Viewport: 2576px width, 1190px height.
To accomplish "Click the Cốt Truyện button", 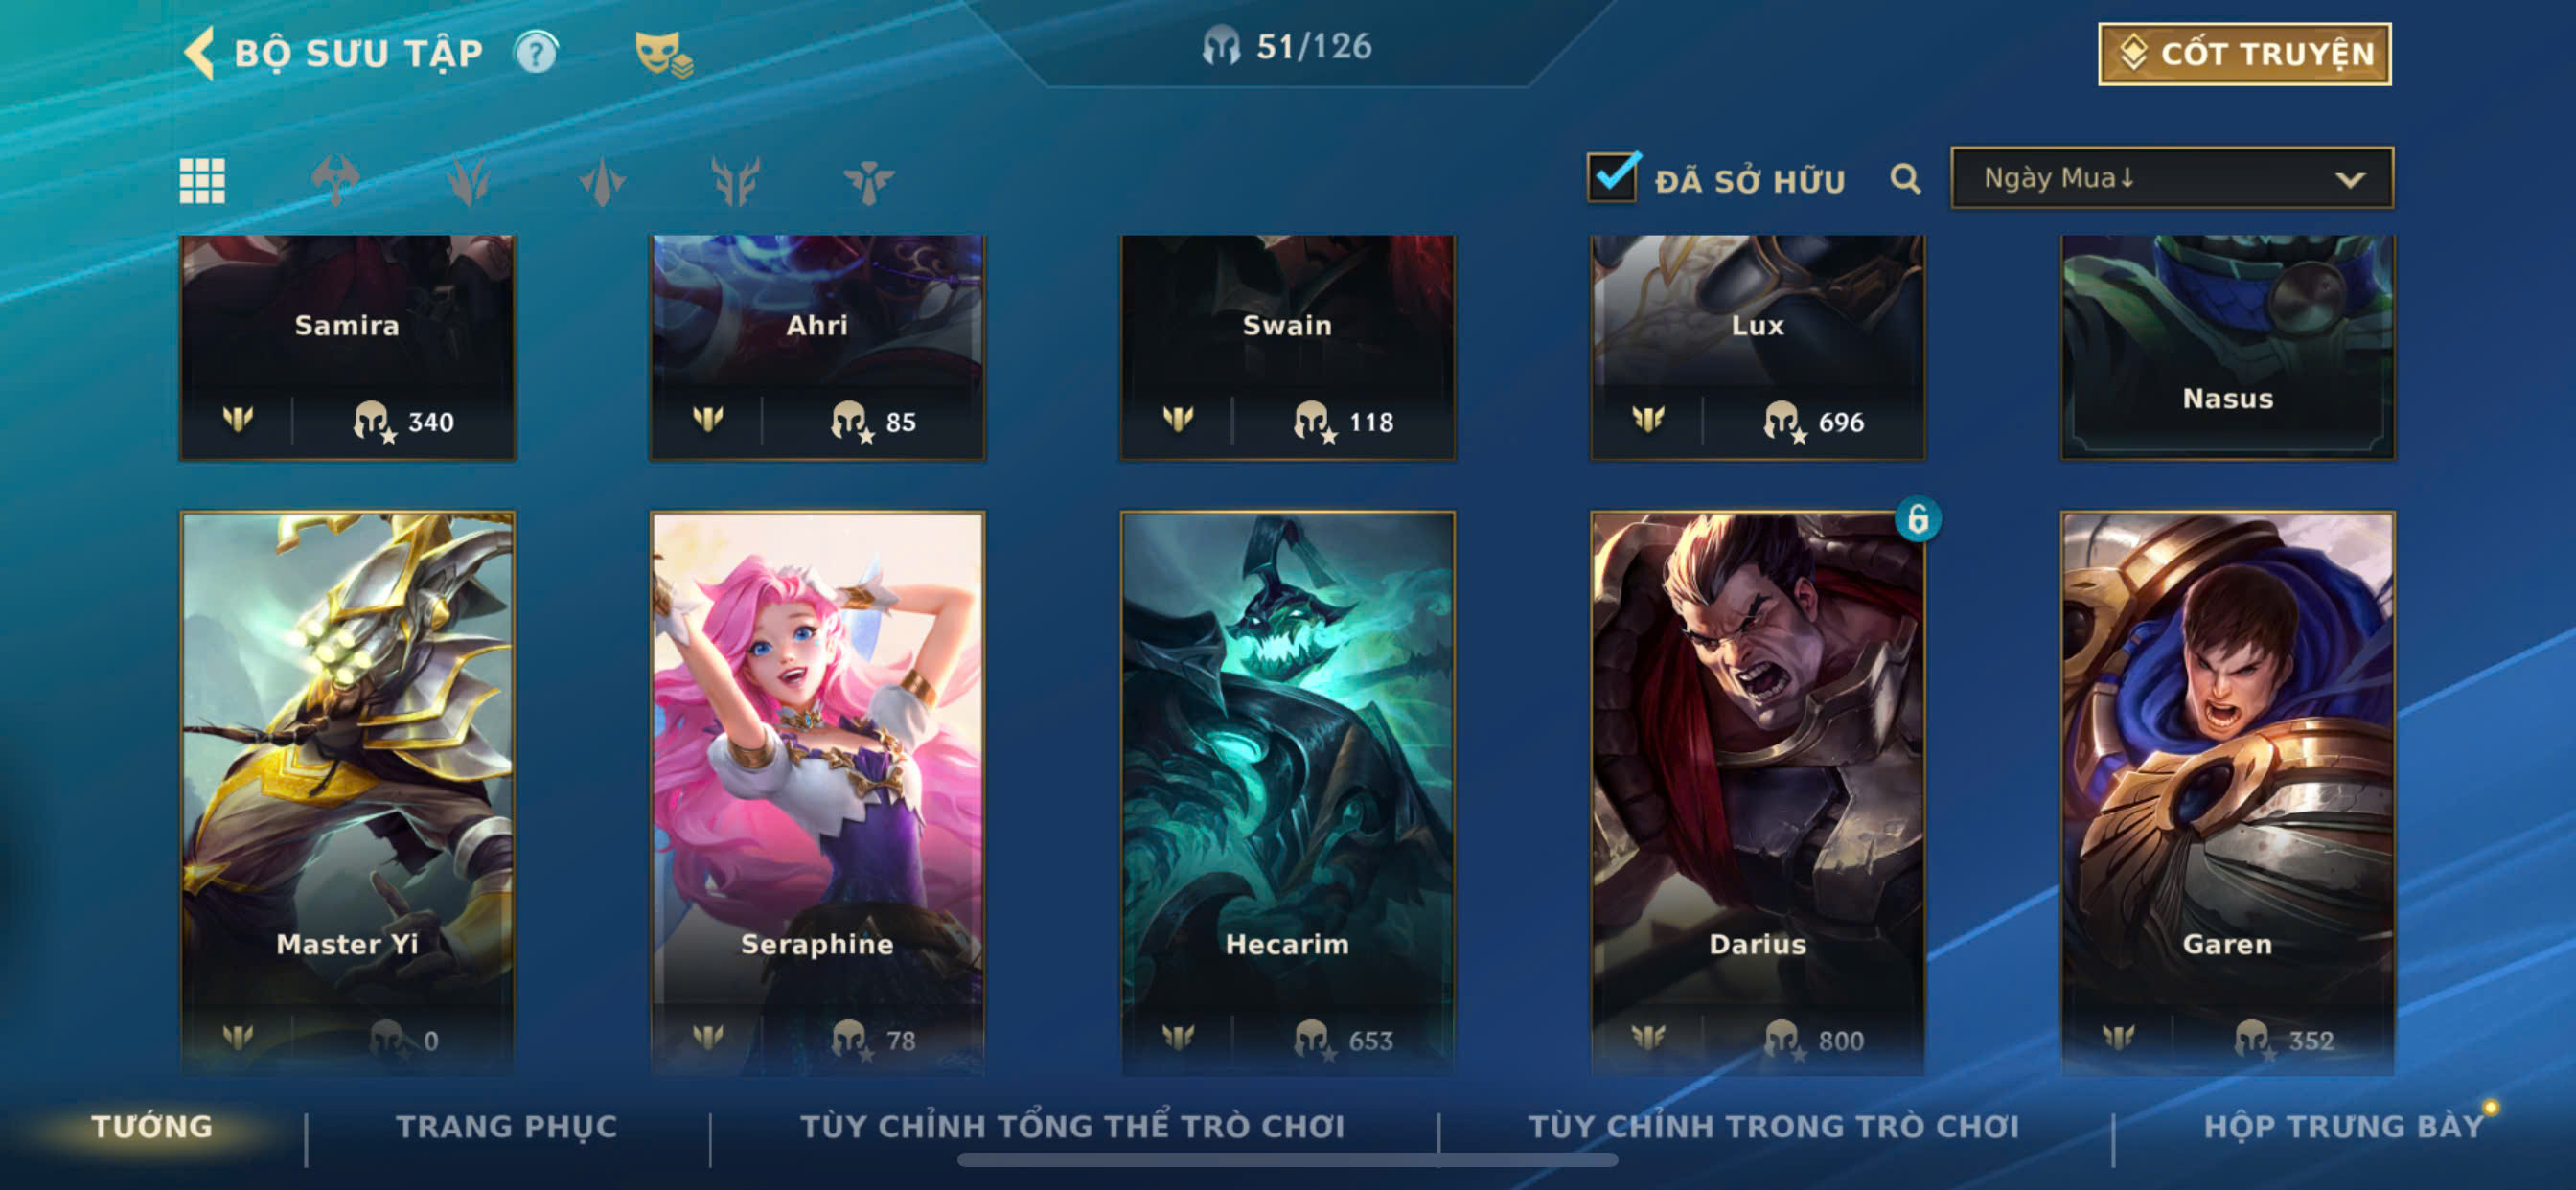I will [x=2243, y=54].
